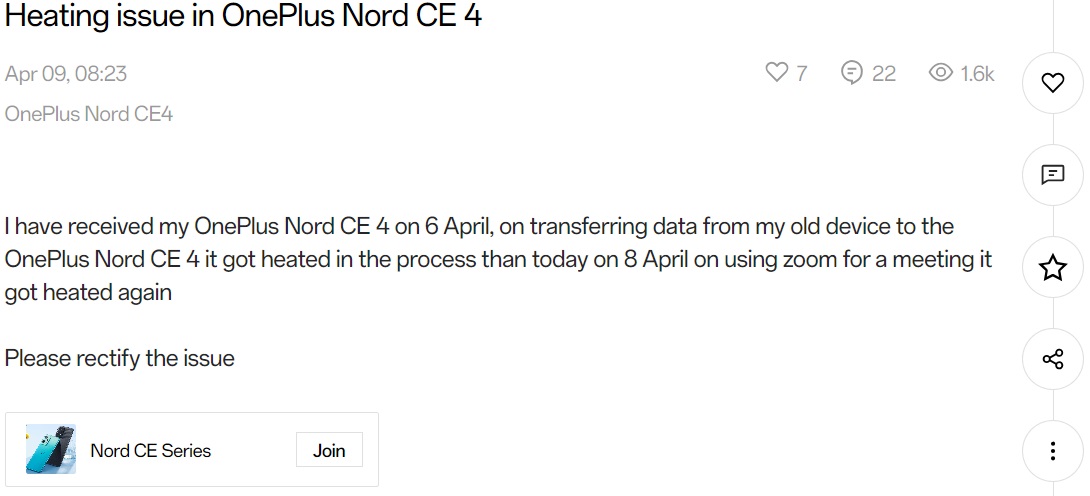1090x496 pixels.
Task: Click the like count number 7
Action: click(x=802, y=73)
